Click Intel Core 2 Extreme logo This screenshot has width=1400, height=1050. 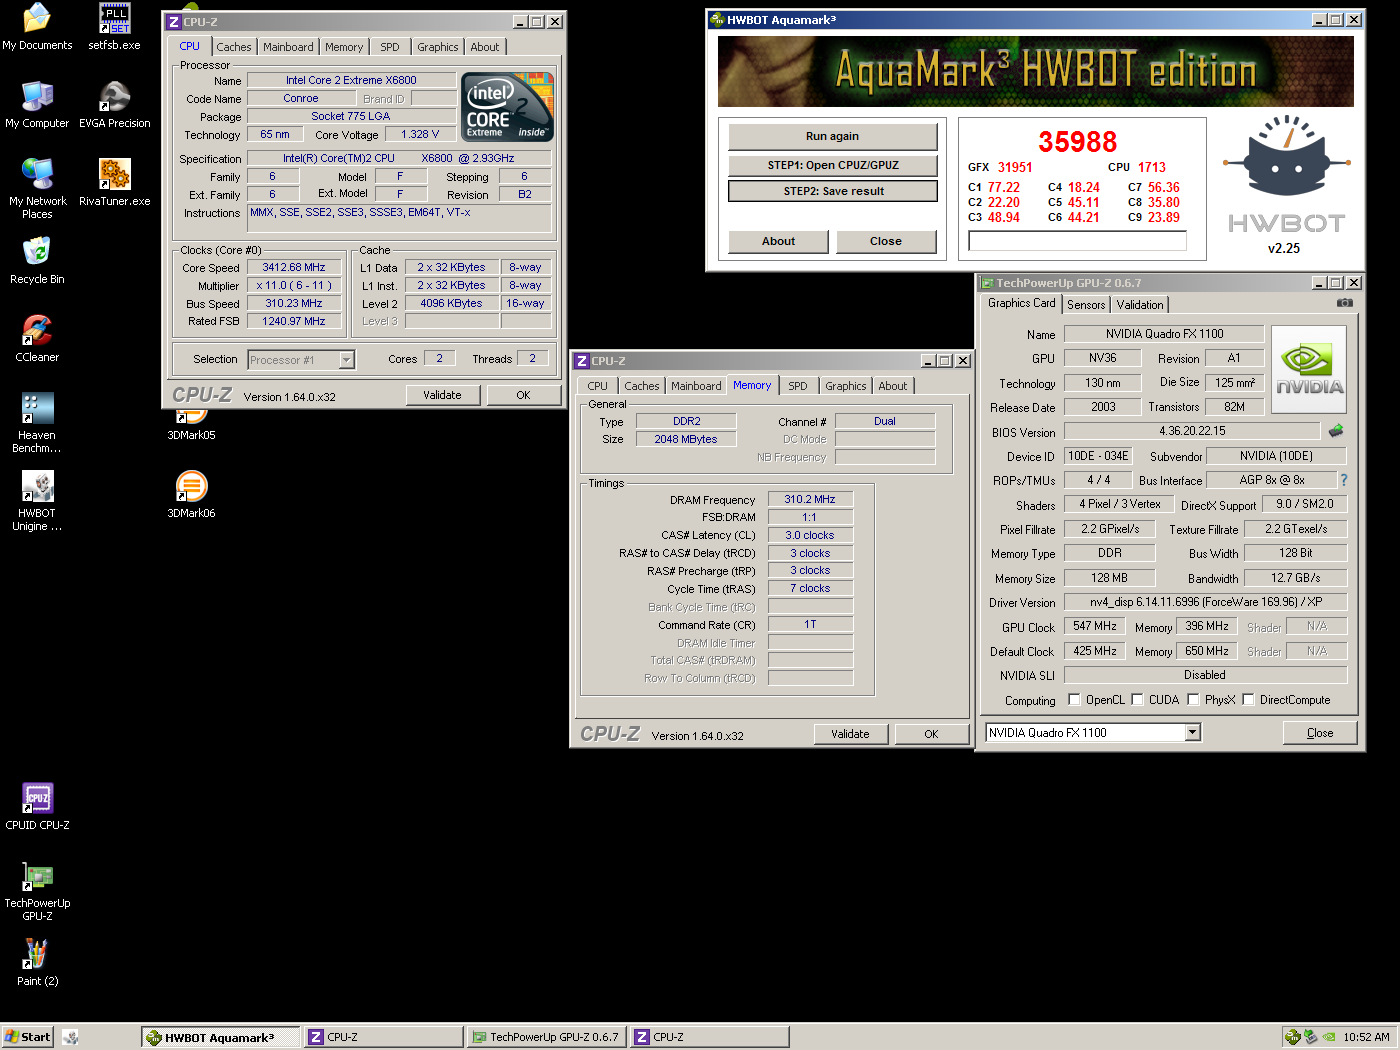[507, 107]
